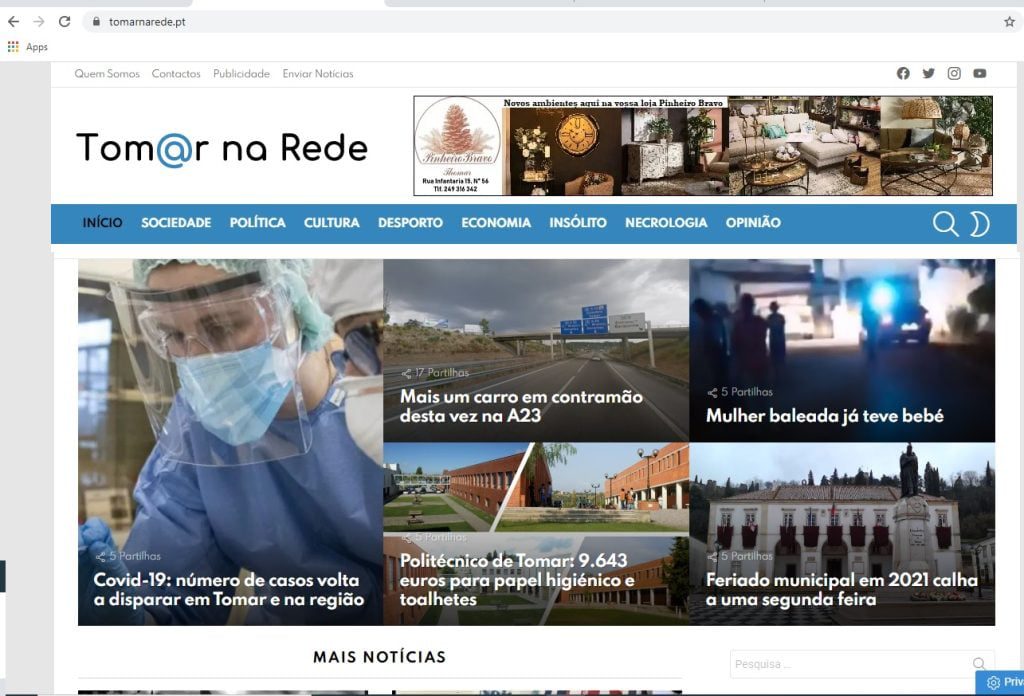Click the address bar URL tomarnarede.pt
This screenshot has width=1024, height=696.
coord(147,22)
